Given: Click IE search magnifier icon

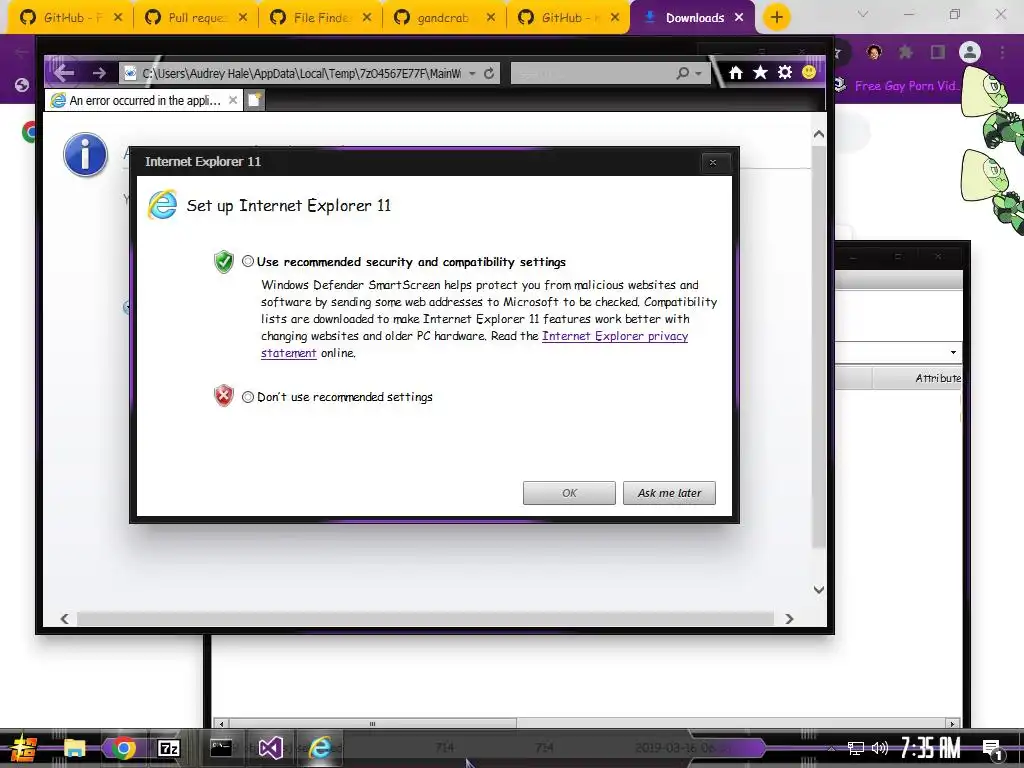Looking at the screenshot, I should point(682,73).
